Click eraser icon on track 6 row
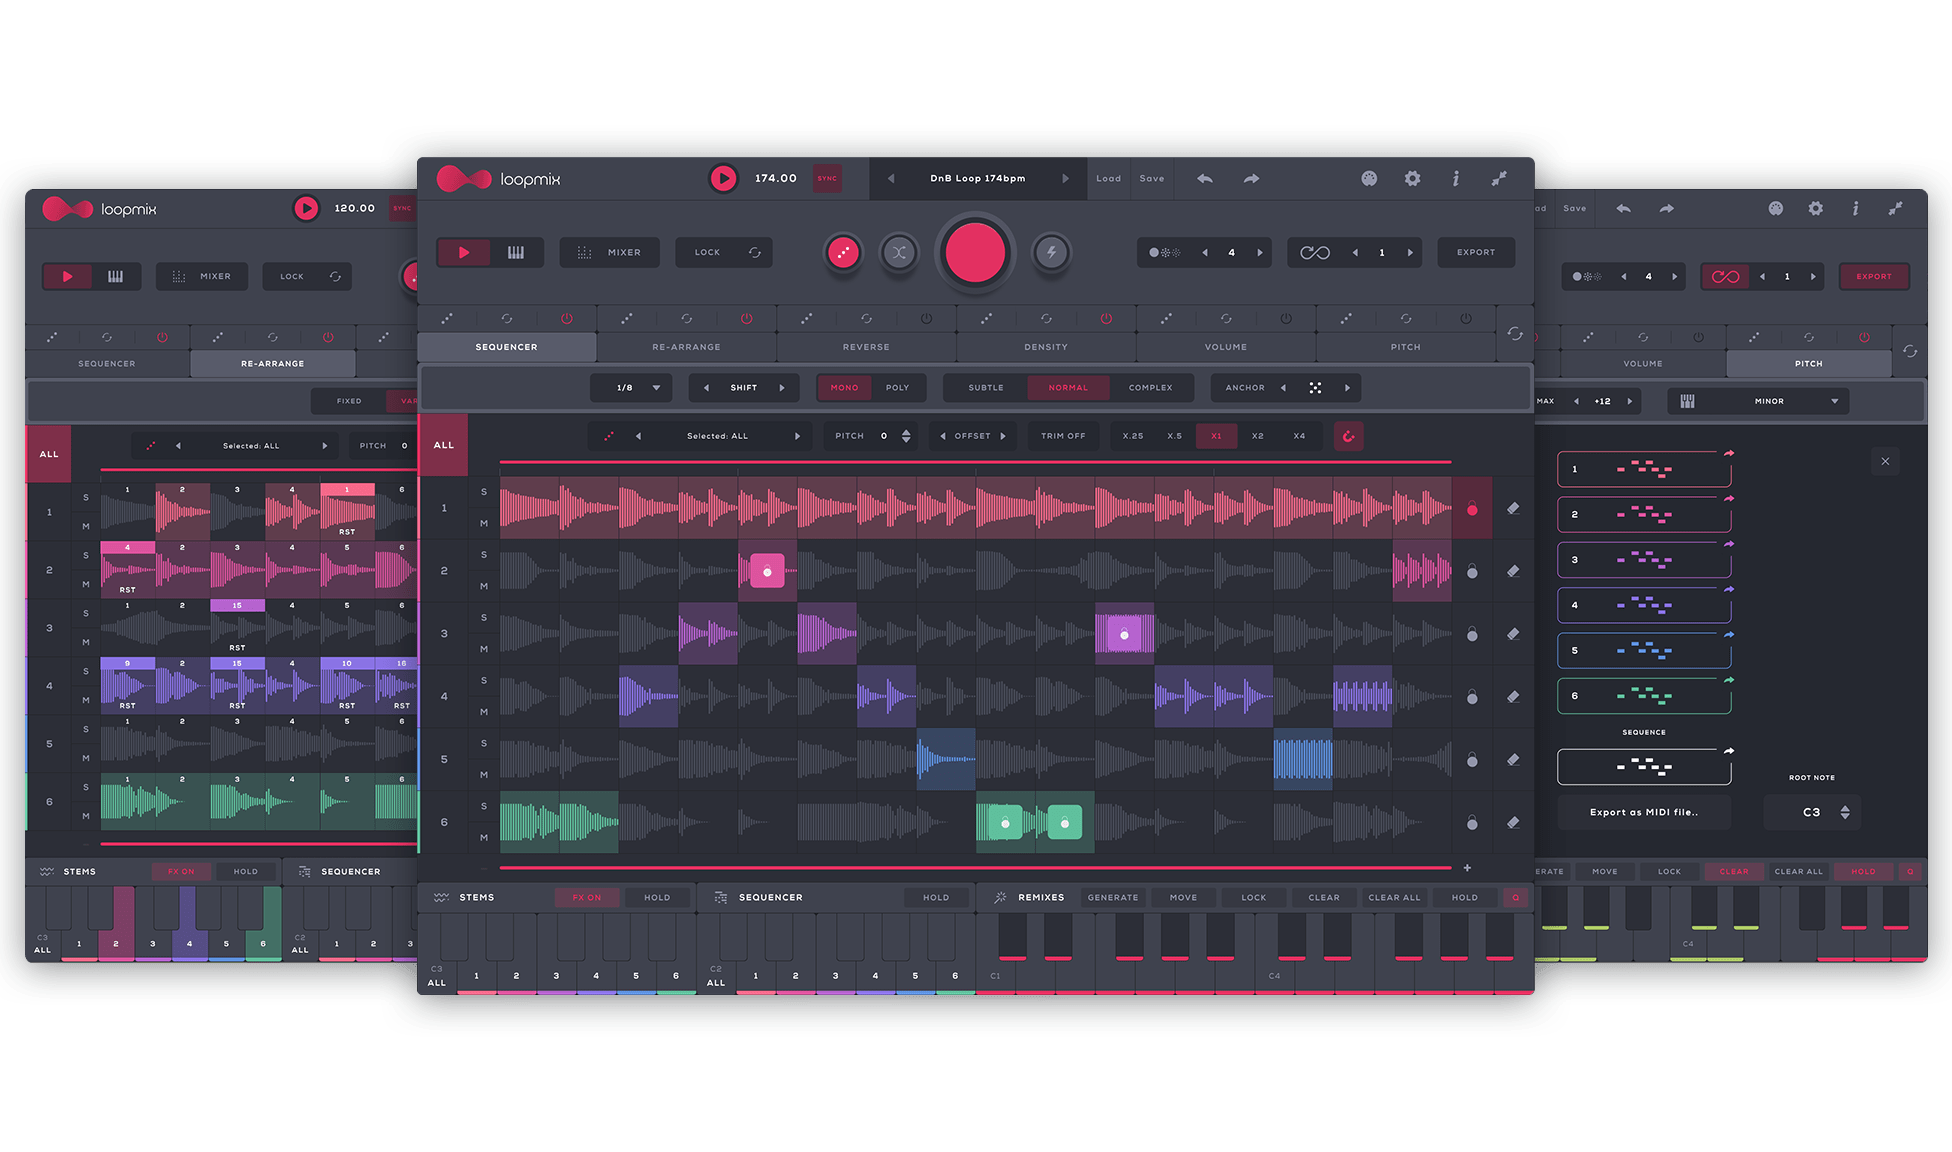This screenshot has height=1152, width=1952. coord(1513,822)
